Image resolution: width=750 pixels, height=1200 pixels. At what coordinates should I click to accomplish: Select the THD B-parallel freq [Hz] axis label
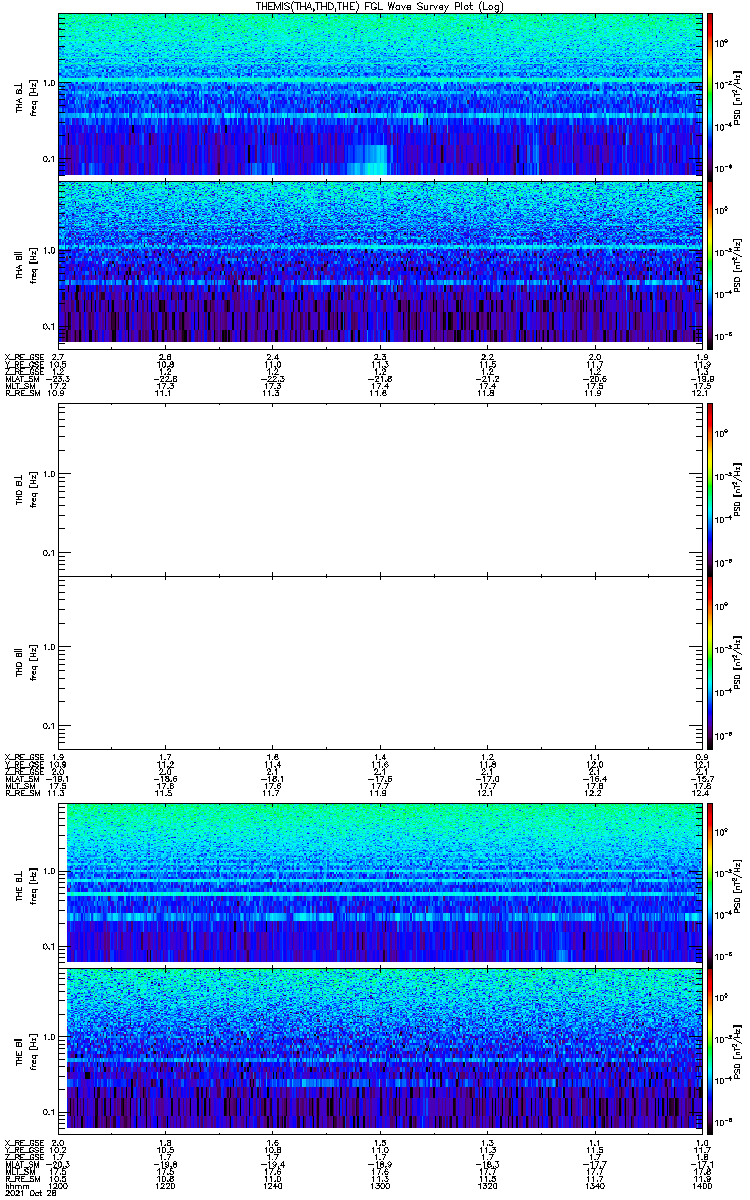33,663
